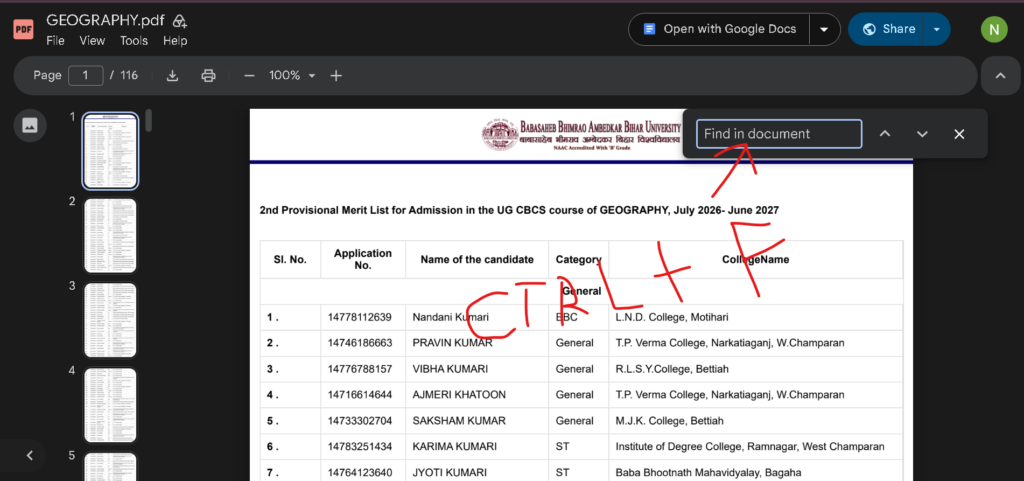Viewport: 1024px width, 481px height.
Task: Click the name SAKSHAM KUMAR
Action: point(459,421)
